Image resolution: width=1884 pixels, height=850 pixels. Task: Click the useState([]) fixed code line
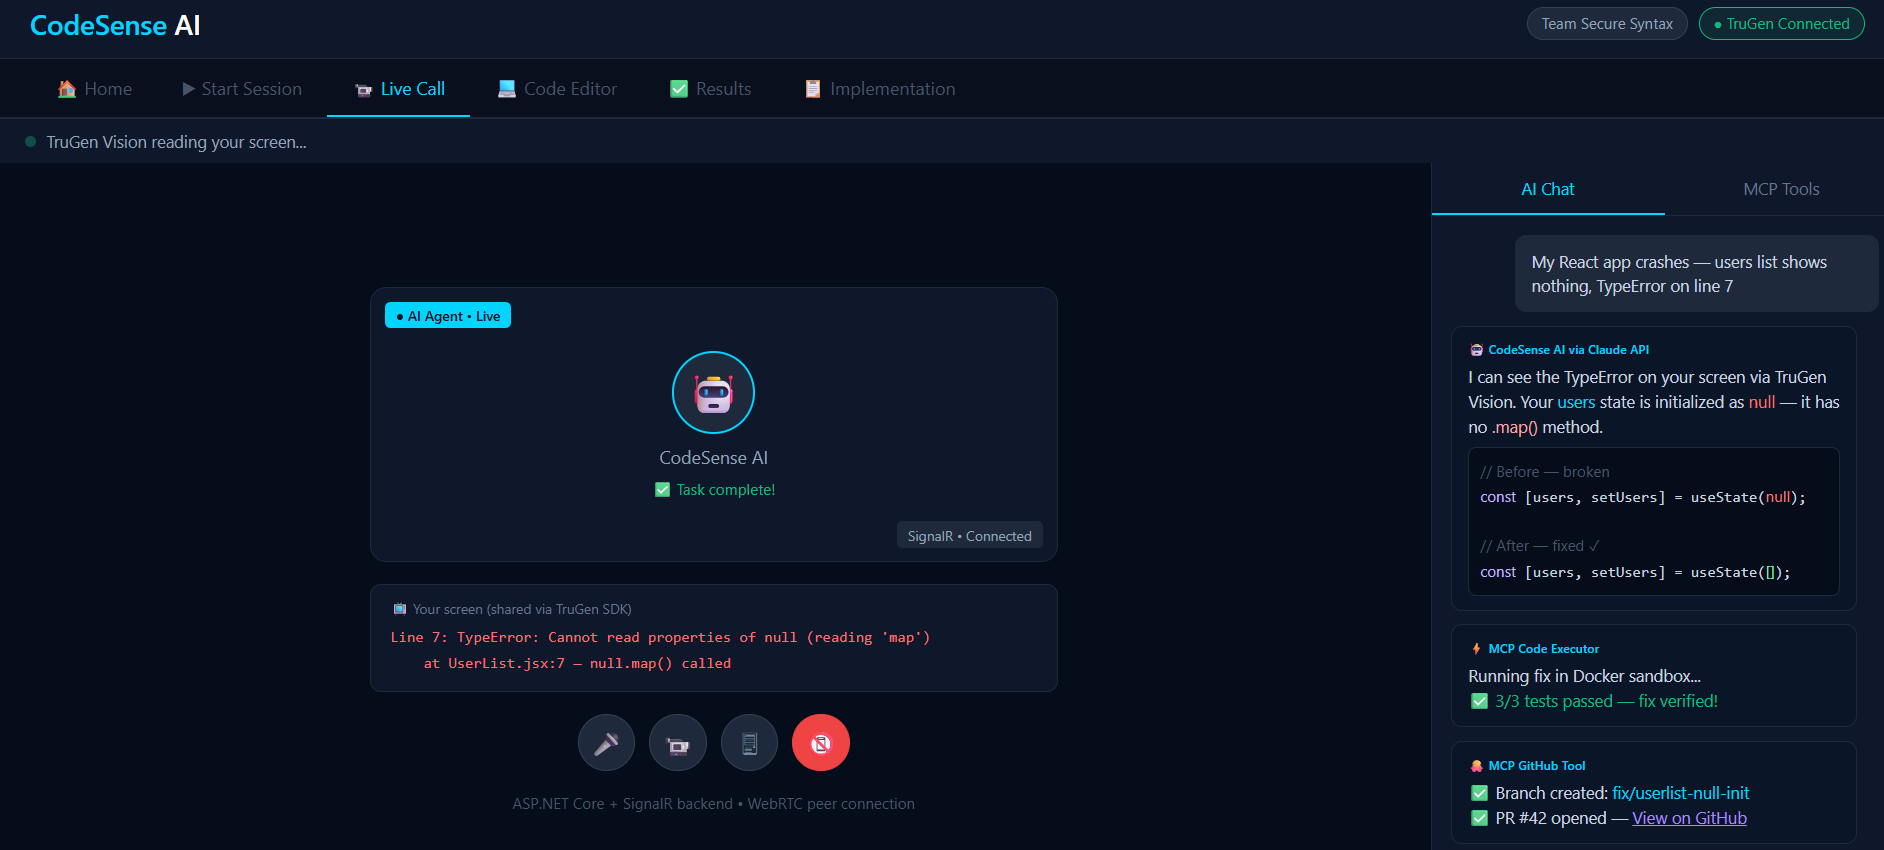(x=1635, y=572)
